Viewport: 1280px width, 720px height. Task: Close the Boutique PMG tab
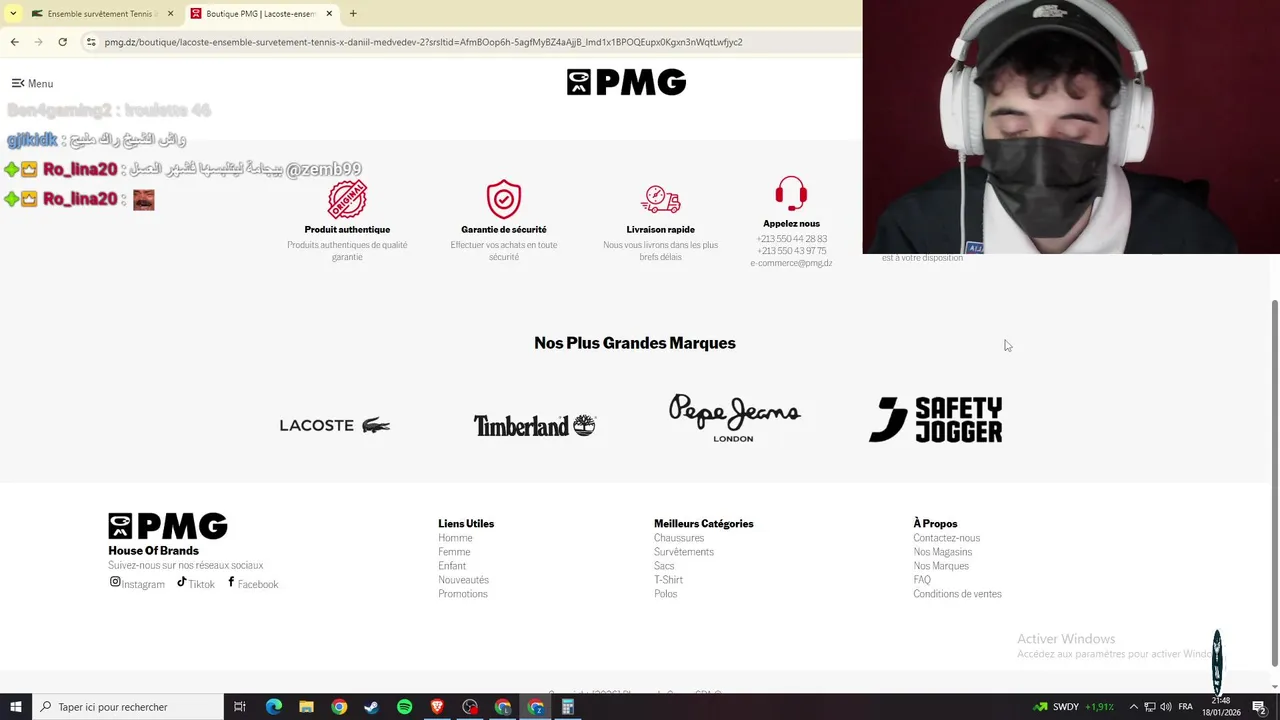(x=329, y=14)
